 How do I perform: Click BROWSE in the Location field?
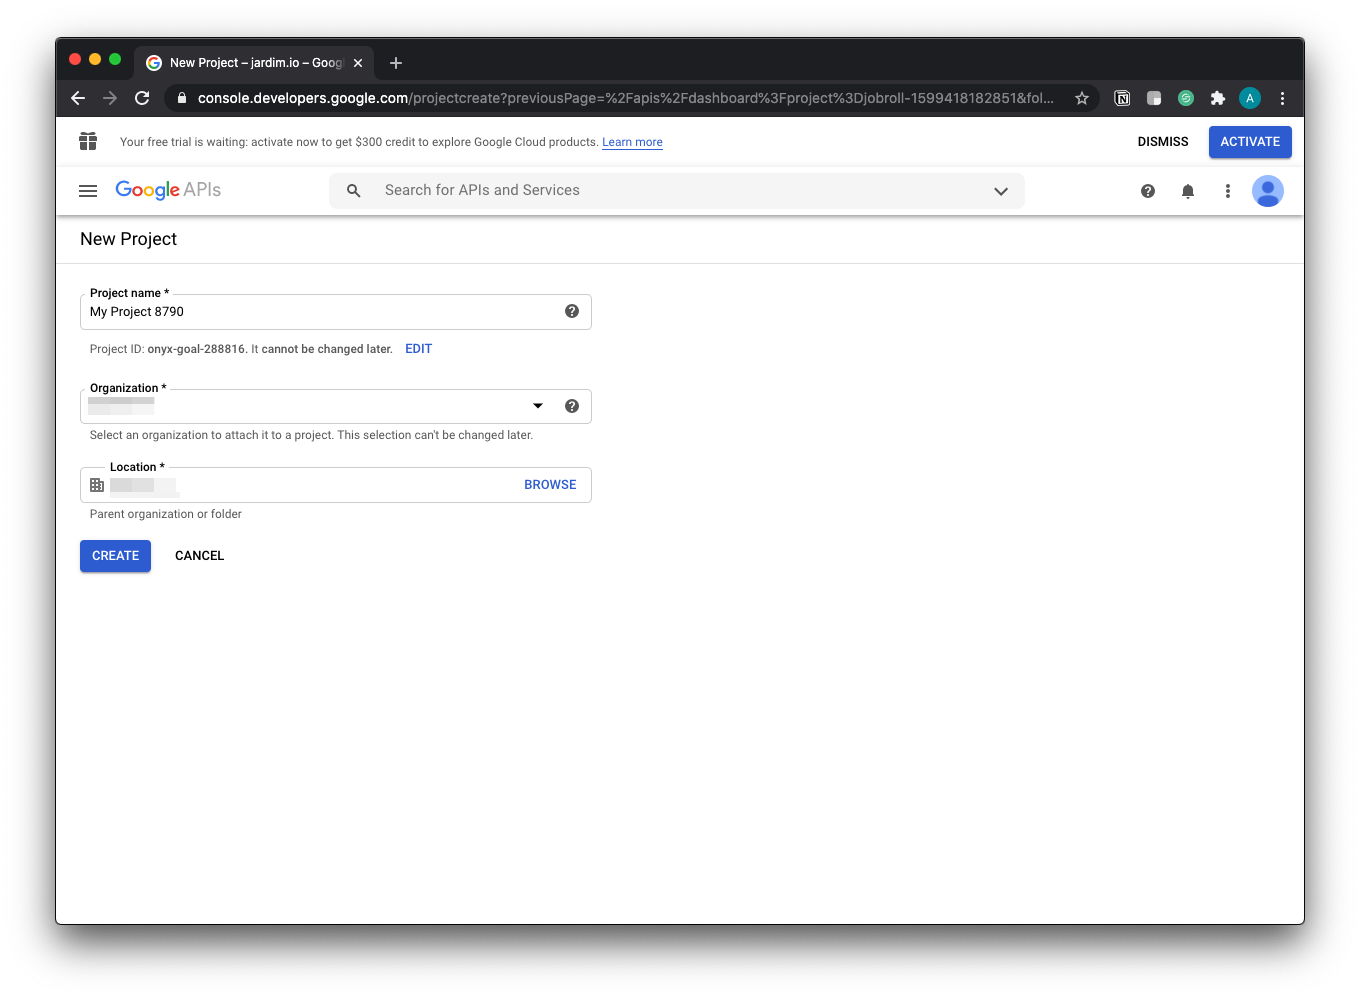[x=550, y=485]
